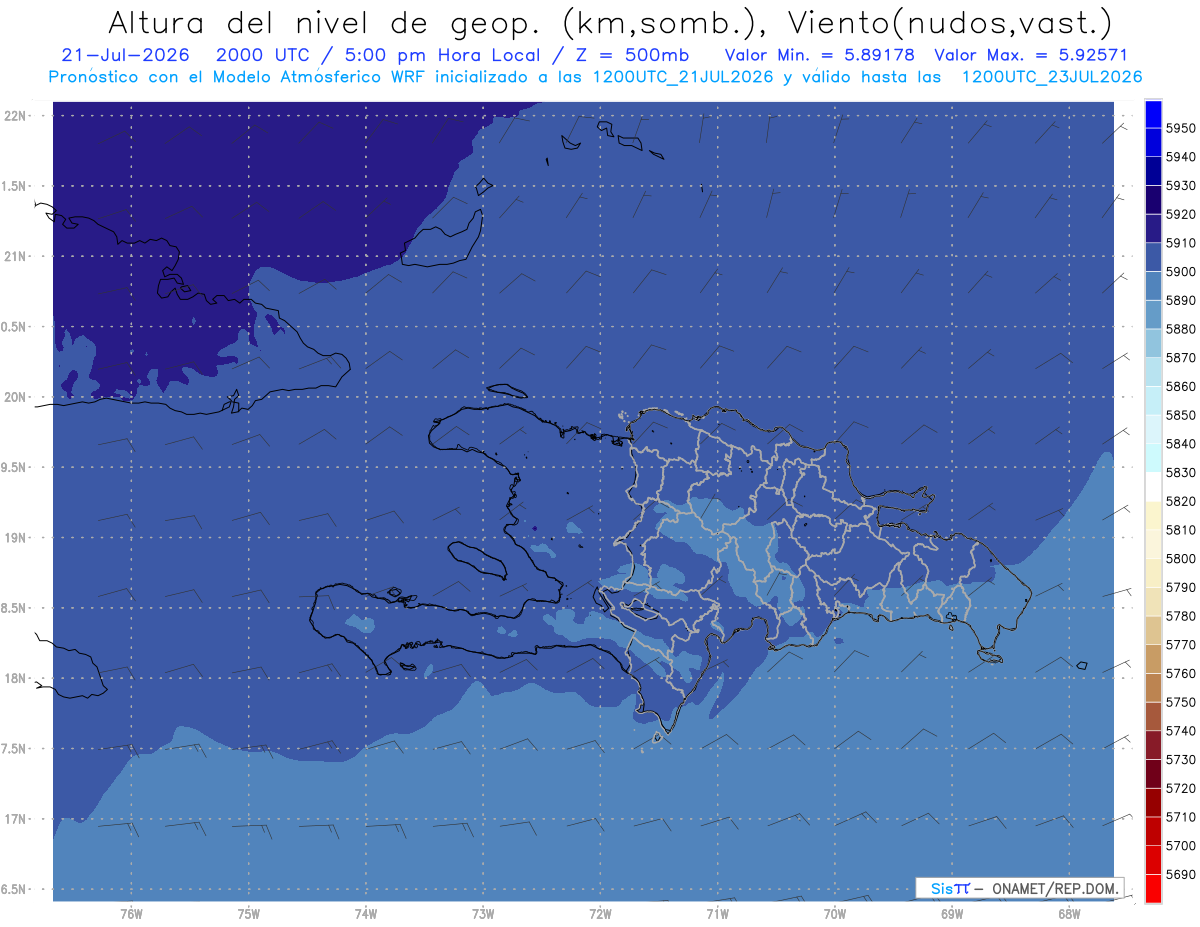1200x927 pixels.
Task: Click the '21N' latitude axis label
Action: click(x=15, y=256)
